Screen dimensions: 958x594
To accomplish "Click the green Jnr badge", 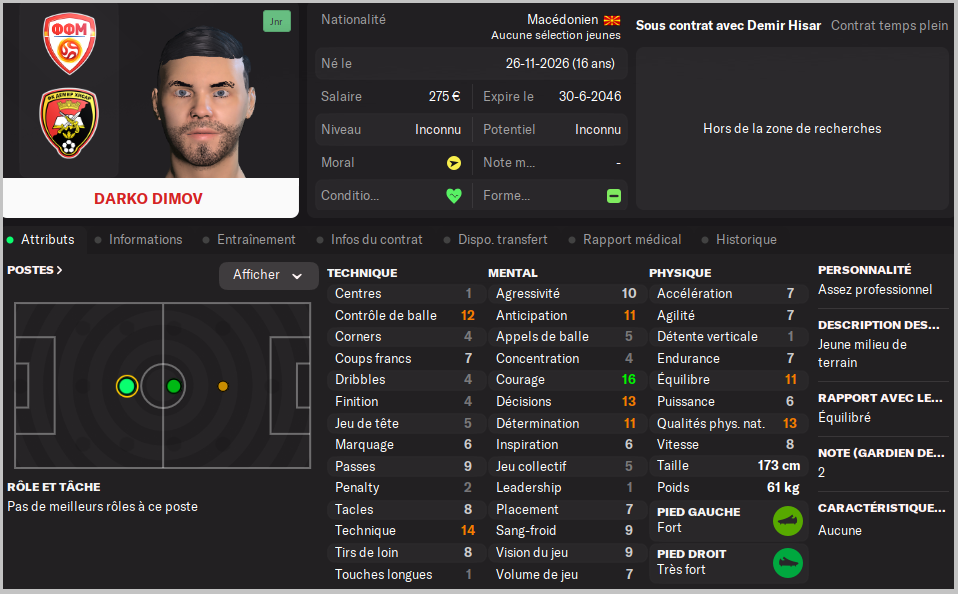I will point(277,21).
